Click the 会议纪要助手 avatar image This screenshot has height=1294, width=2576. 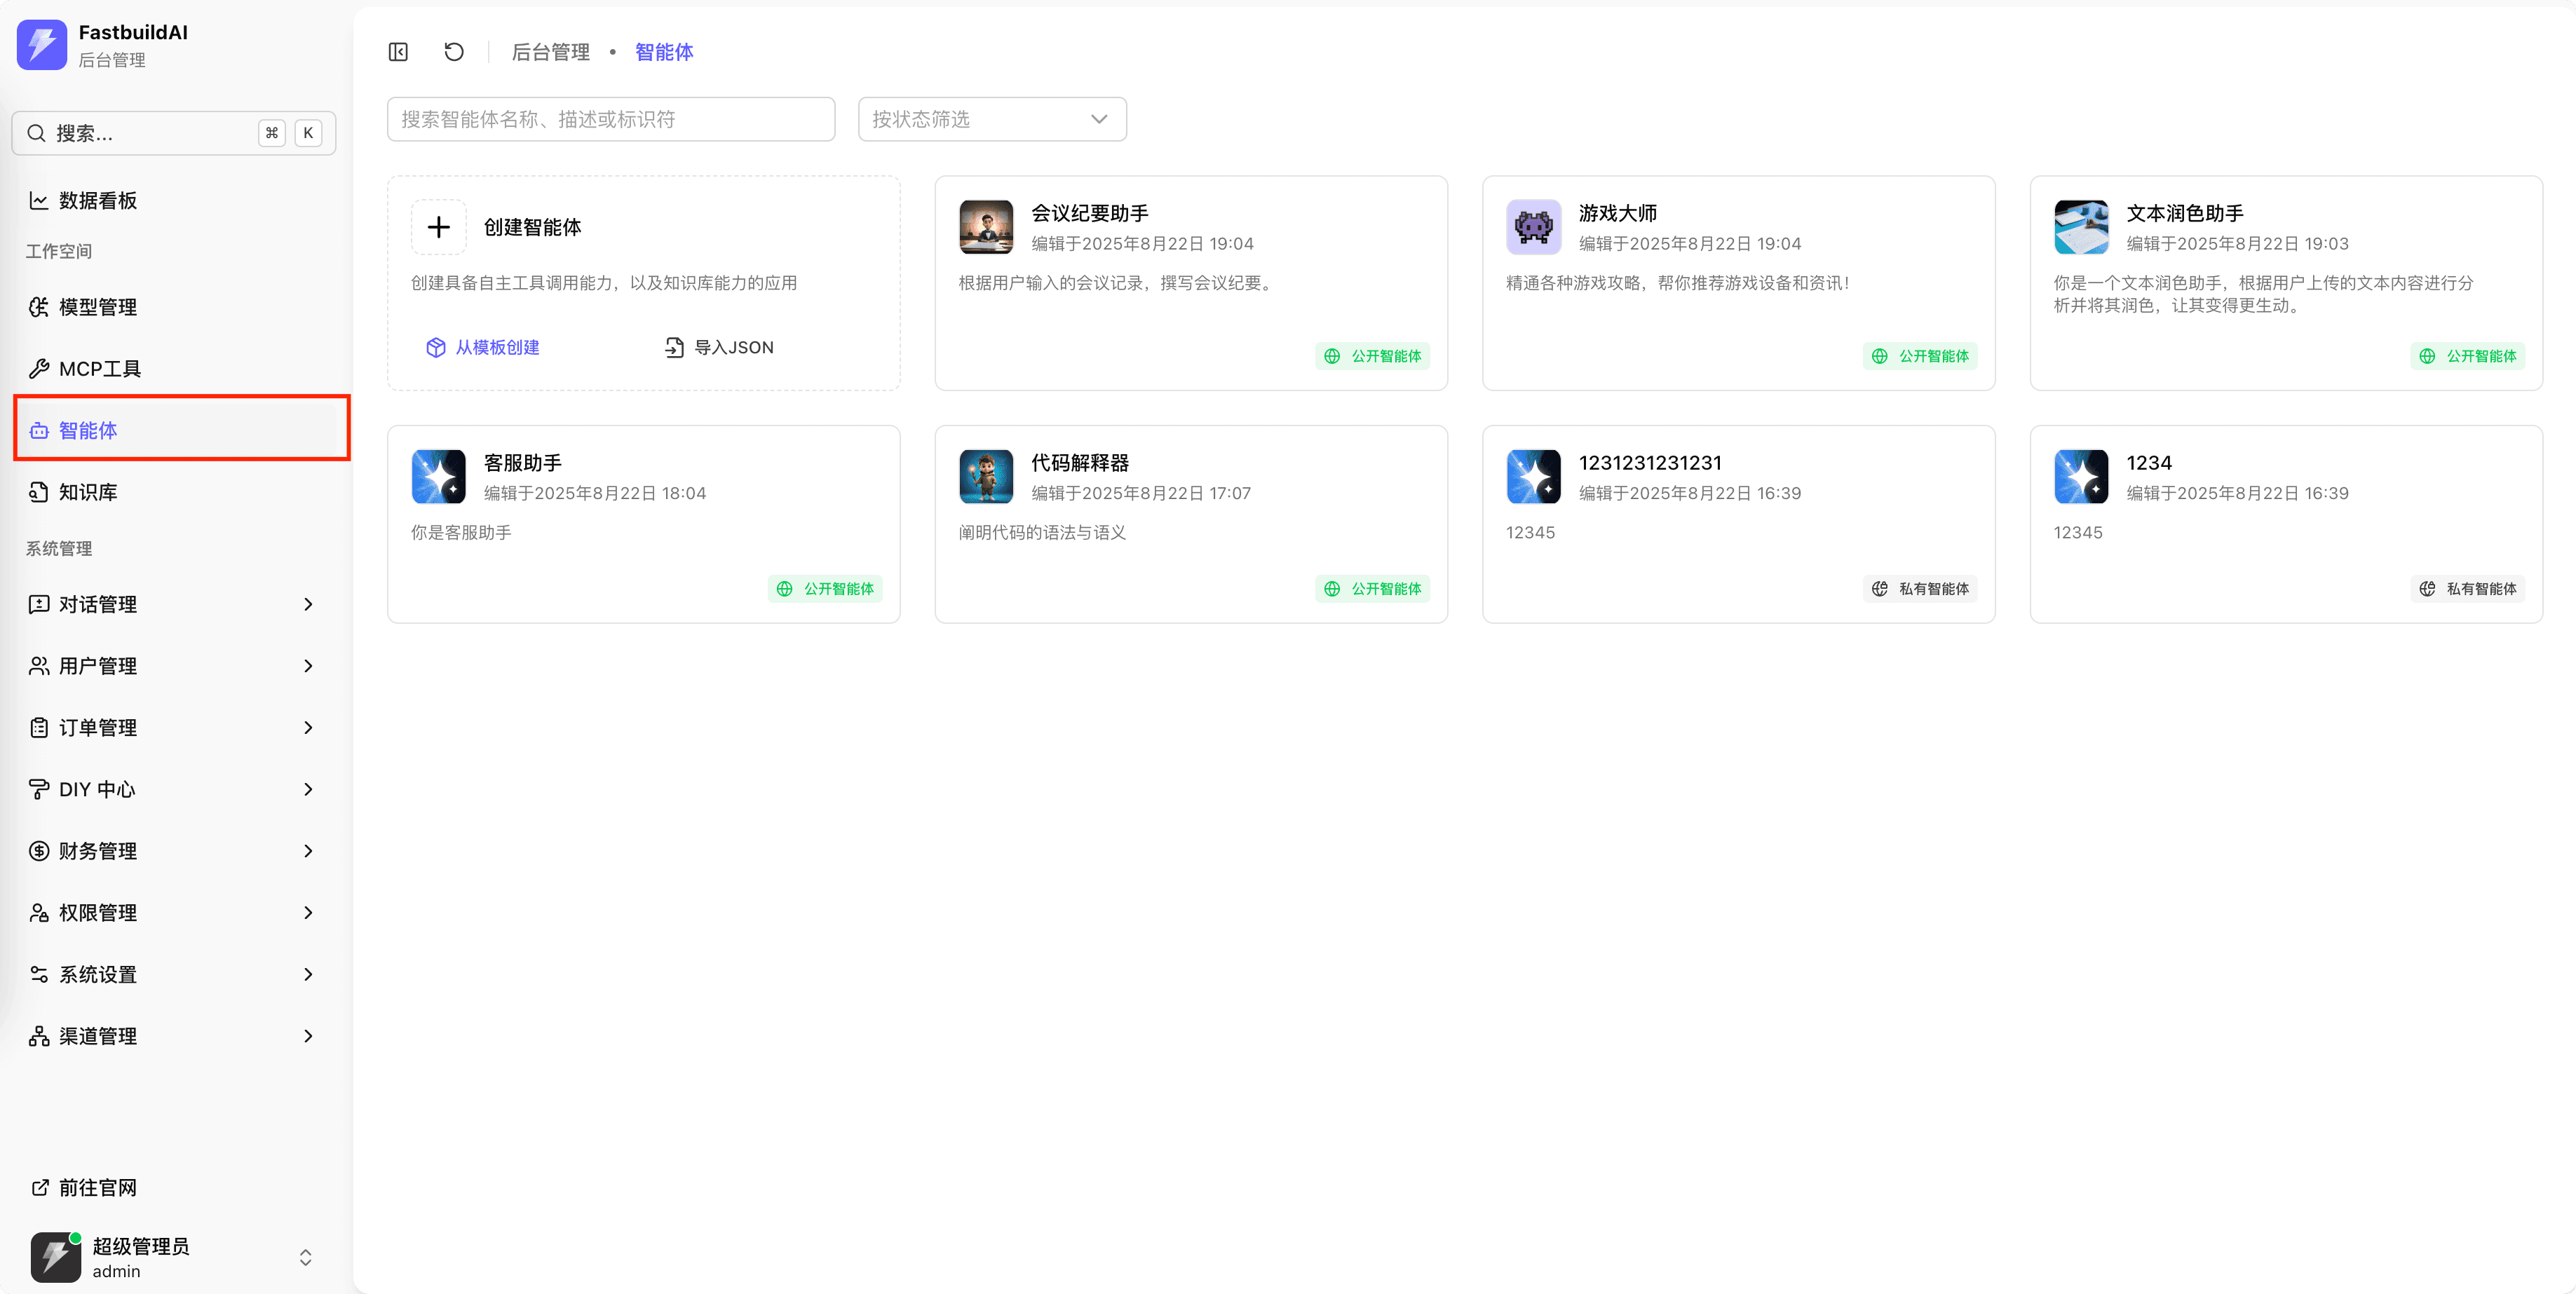click(986, 227)
